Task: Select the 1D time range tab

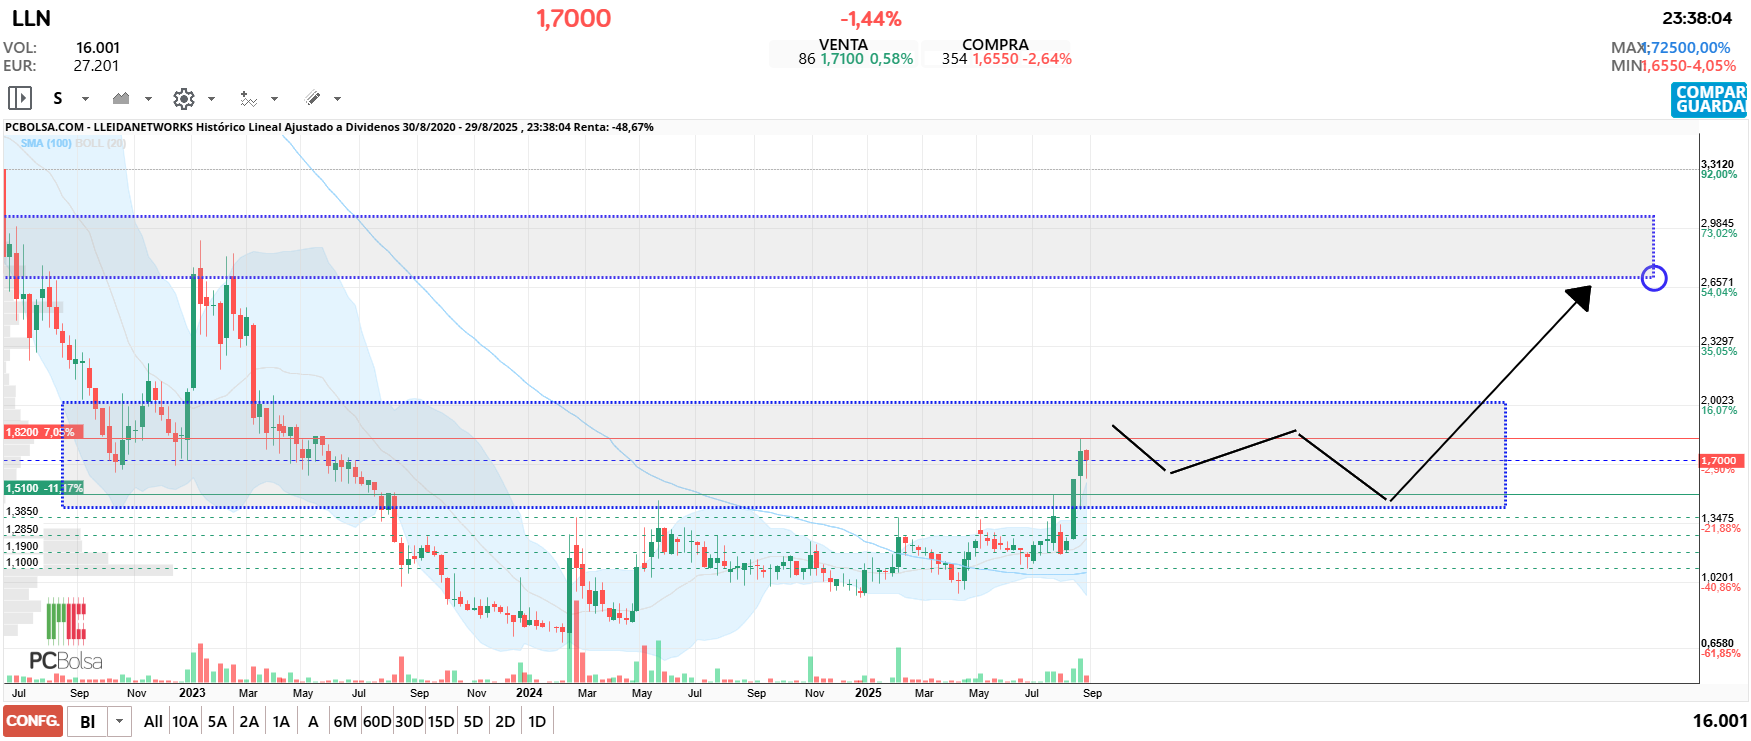Action: coord(537,721)
